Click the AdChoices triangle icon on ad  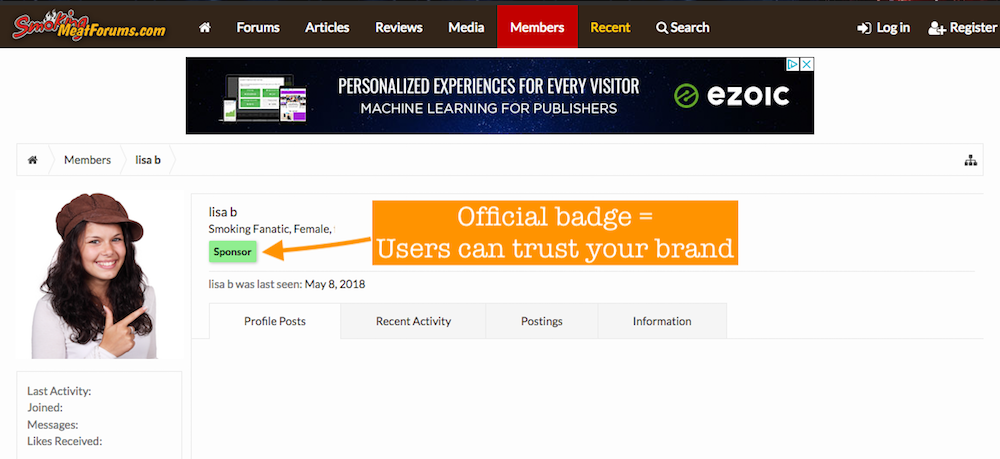792,64
